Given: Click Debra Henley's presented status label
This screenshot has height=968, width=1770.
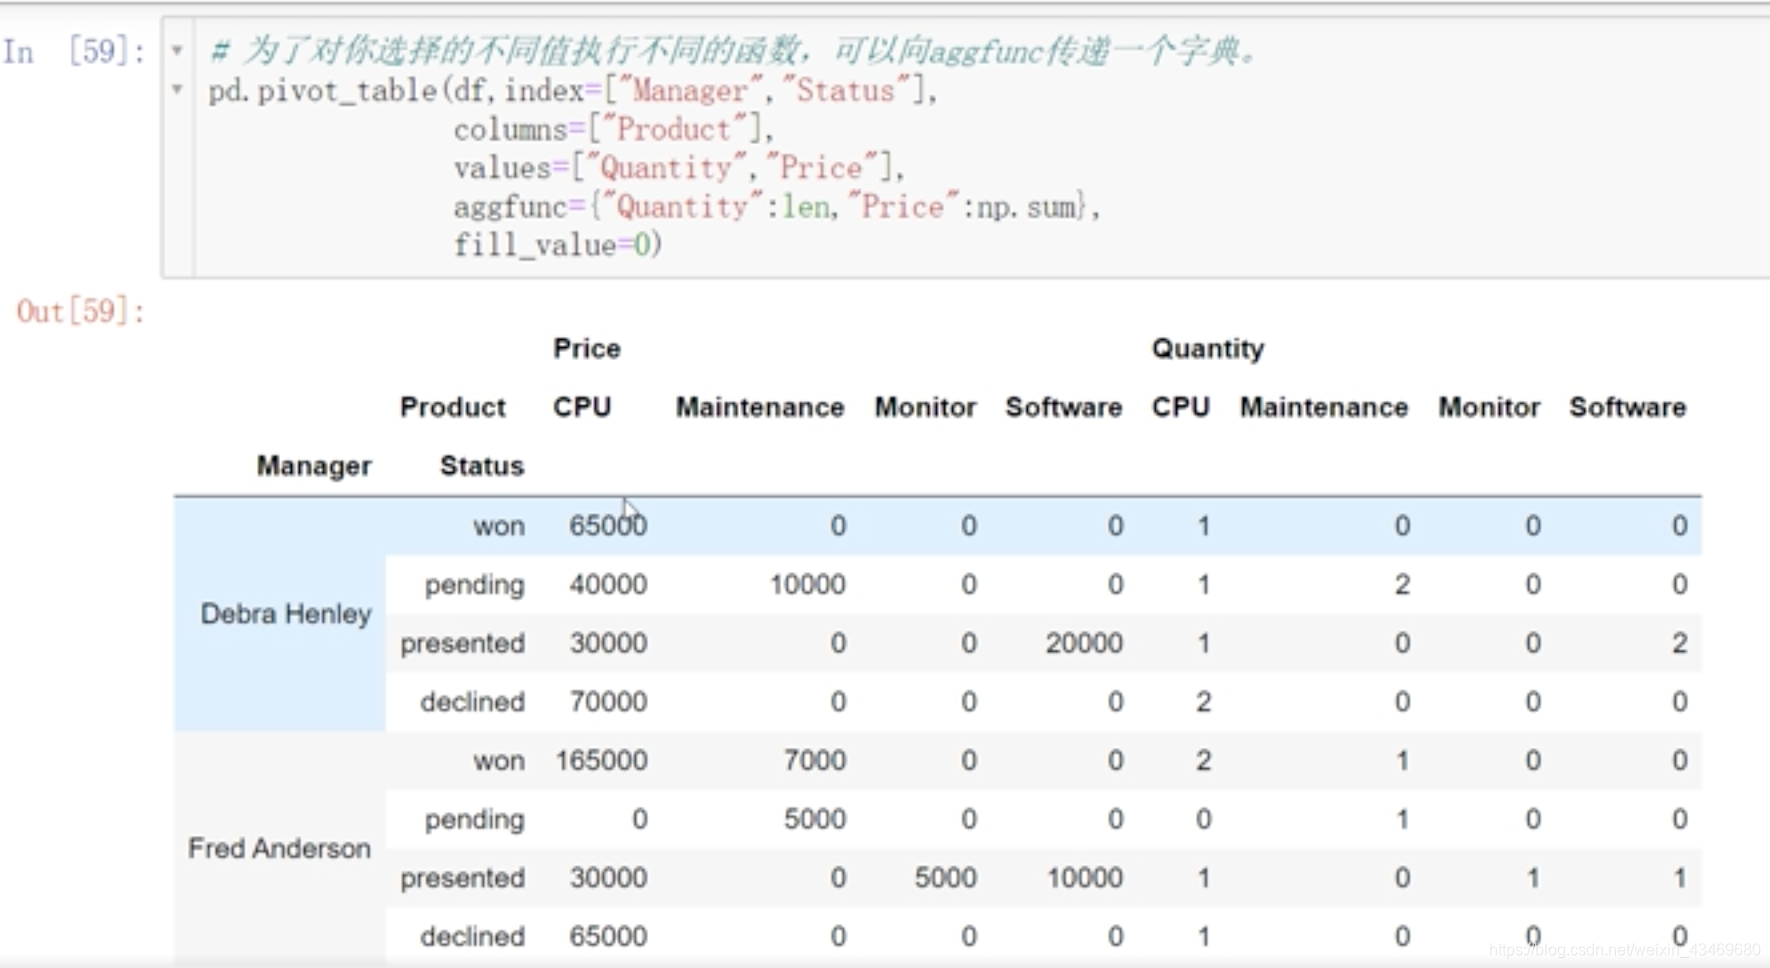Looking at the screenshot, I should [x=462, y=643].
